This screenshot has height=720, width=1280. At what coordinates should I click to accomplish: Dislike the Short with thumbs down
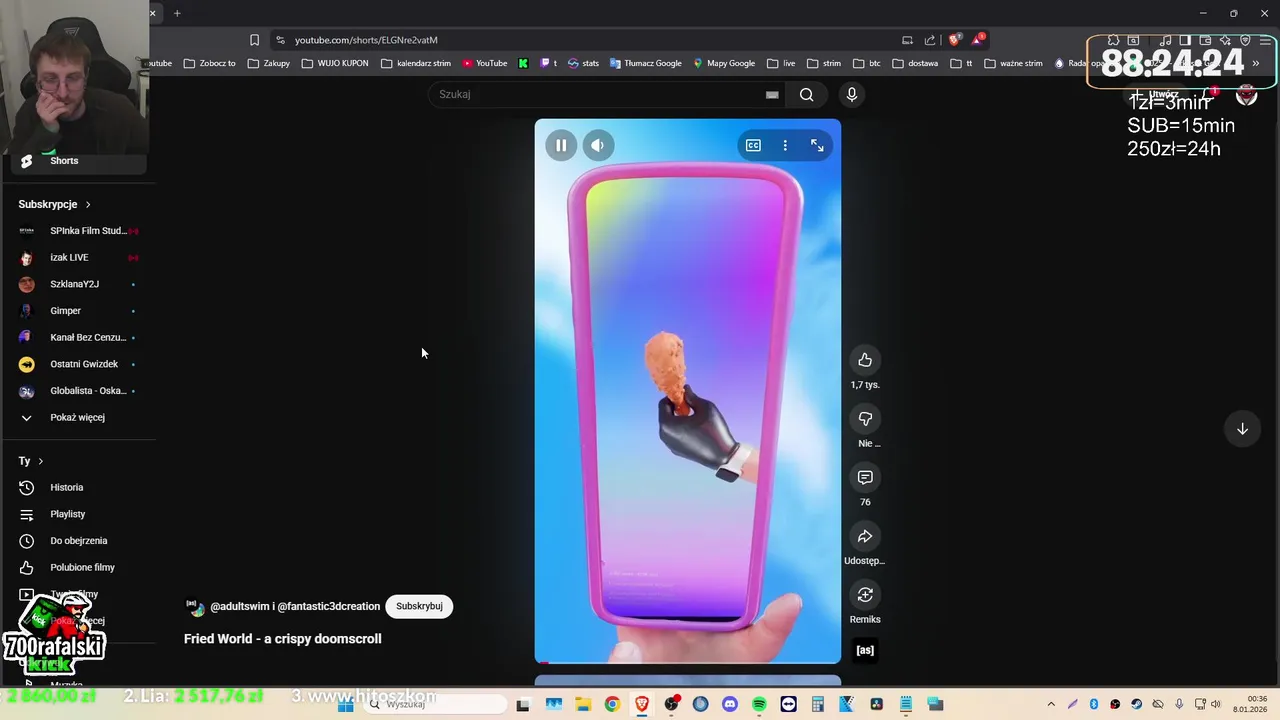(865, 419)
